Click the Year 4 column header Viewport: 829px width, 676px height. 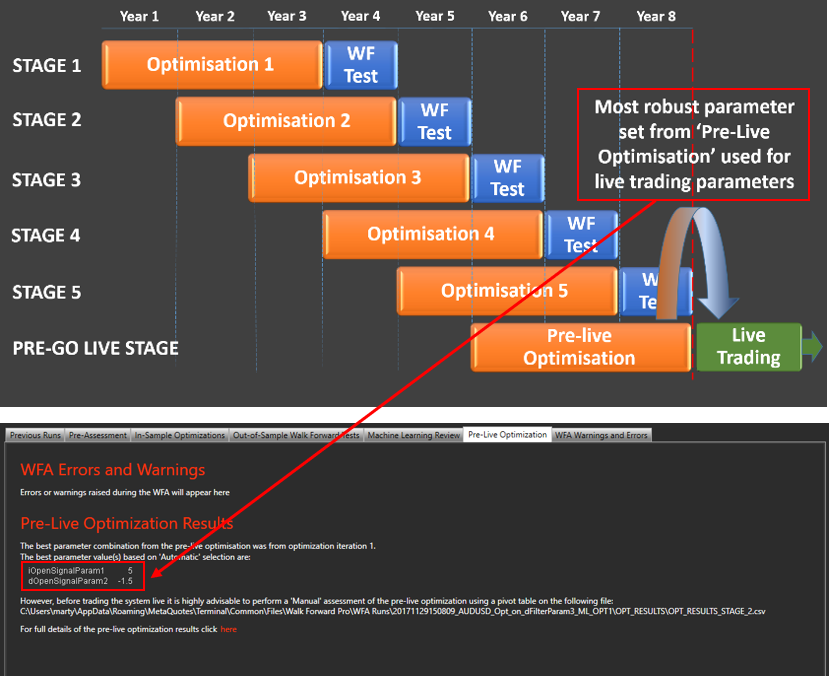pyautogui.click(x=361, y=16)
